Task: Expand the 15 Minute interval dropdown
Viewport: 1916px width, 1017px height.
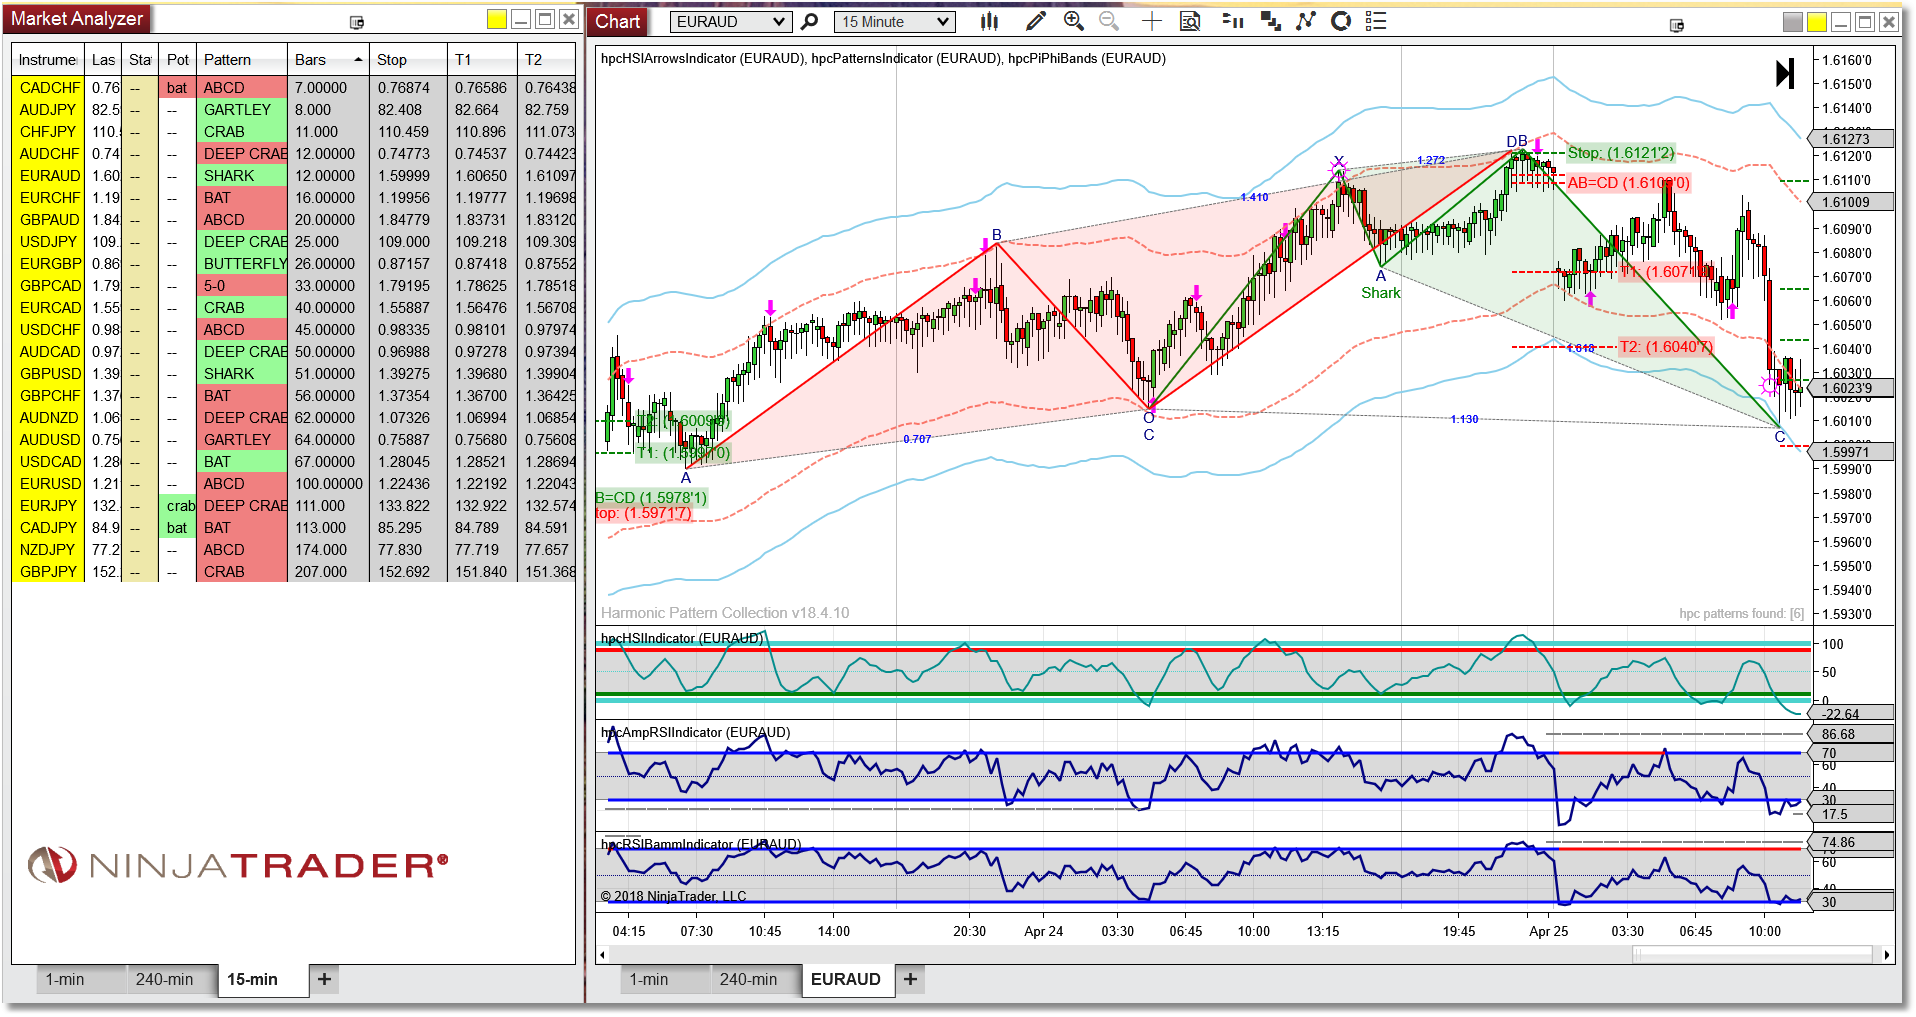Action: 942,22
